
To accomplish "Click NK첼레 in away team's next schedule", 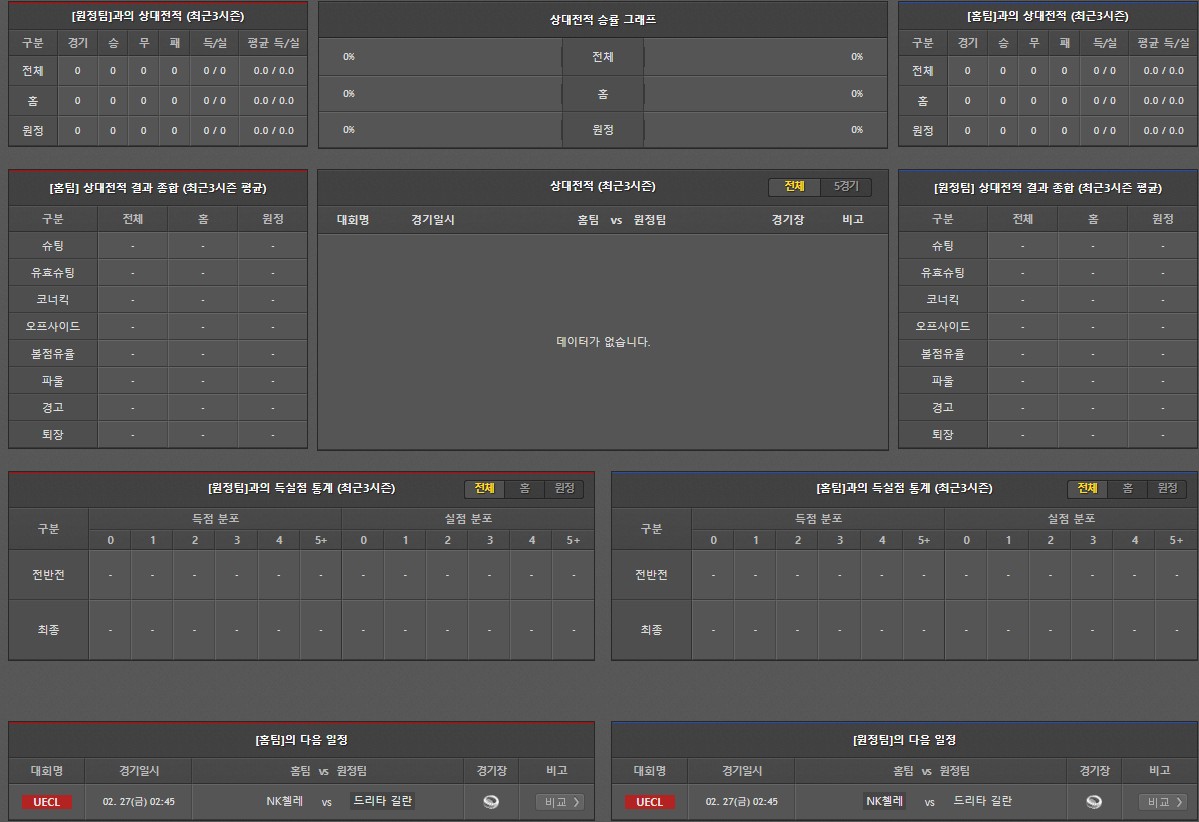I will coord(885,801).
